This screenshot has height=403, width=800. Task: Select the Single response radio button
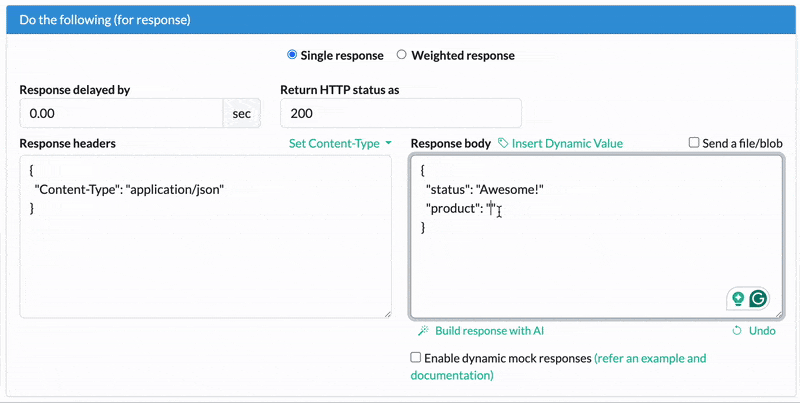click(292, 55)
